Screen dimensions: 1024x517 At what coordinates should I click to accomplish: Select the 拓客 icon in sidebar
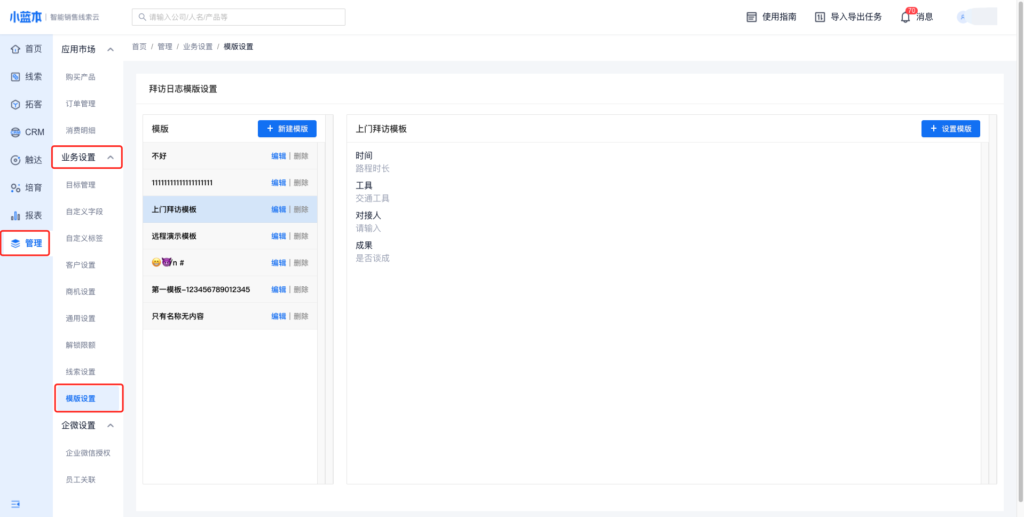(15, 104)
